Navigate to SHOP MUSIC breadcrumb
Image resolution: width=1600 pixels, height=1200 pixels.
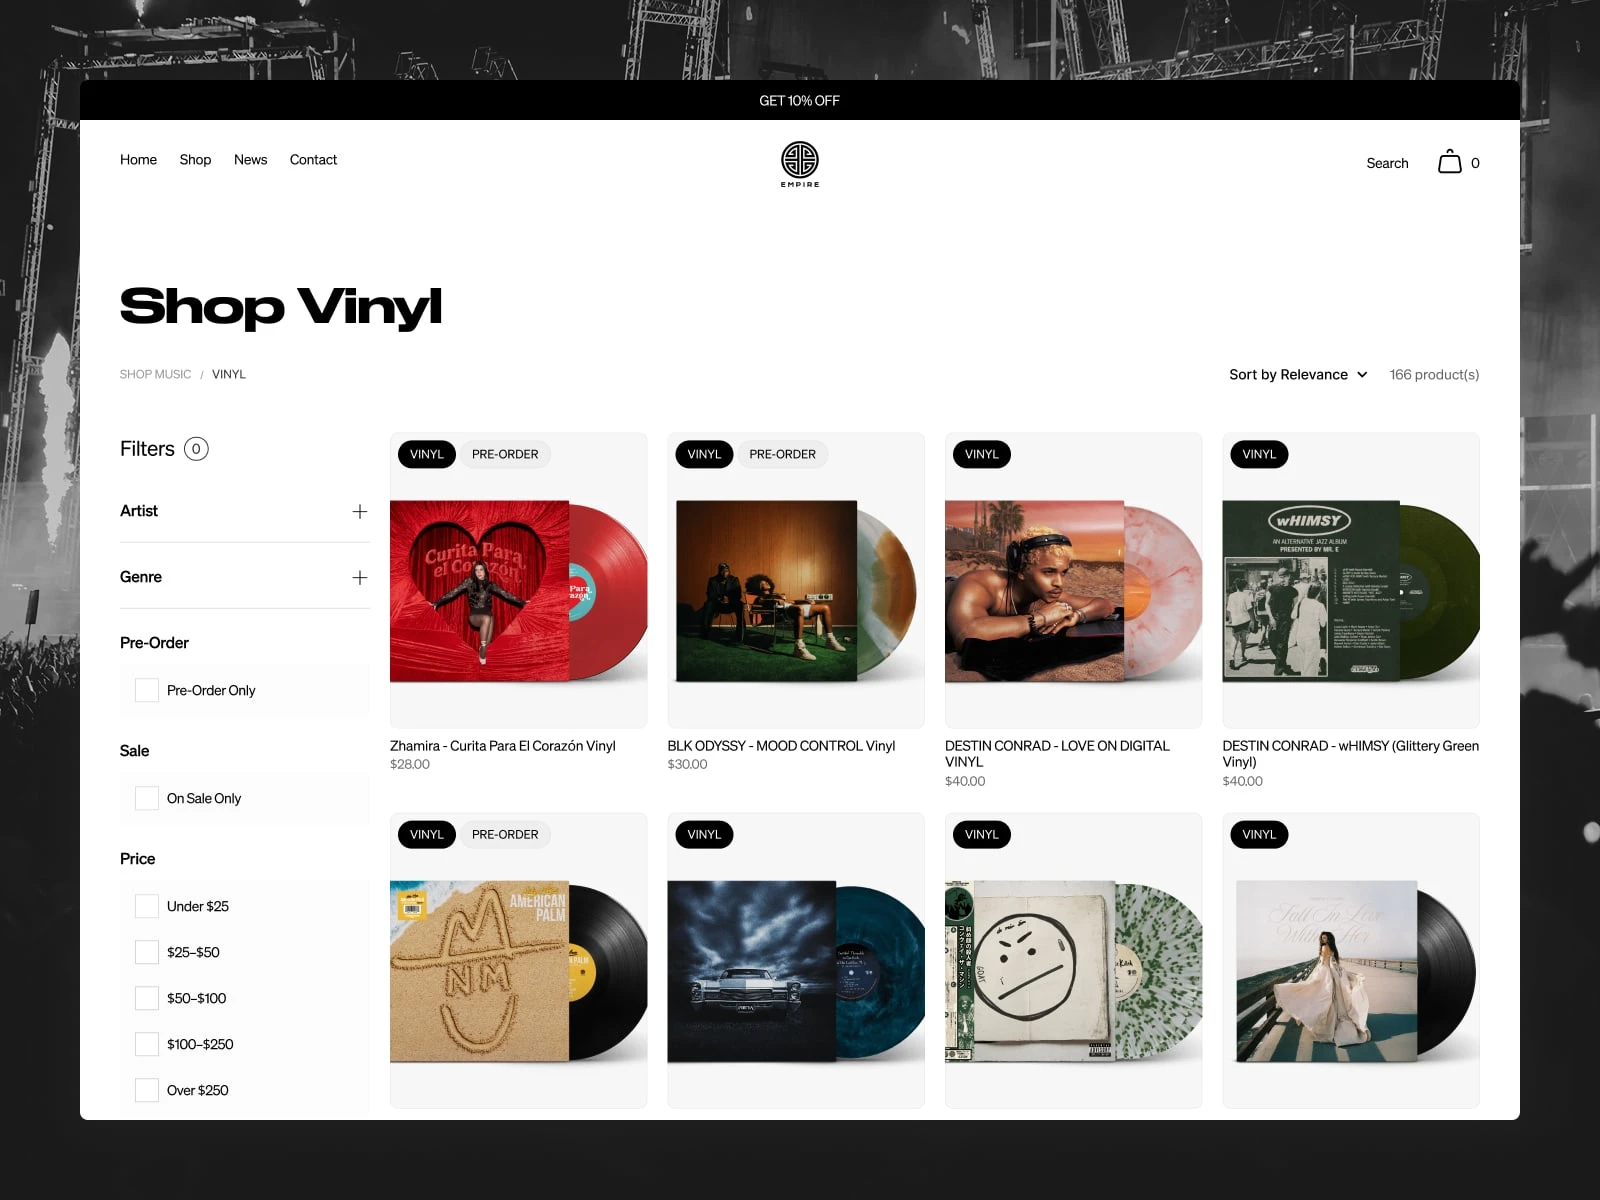155,374
